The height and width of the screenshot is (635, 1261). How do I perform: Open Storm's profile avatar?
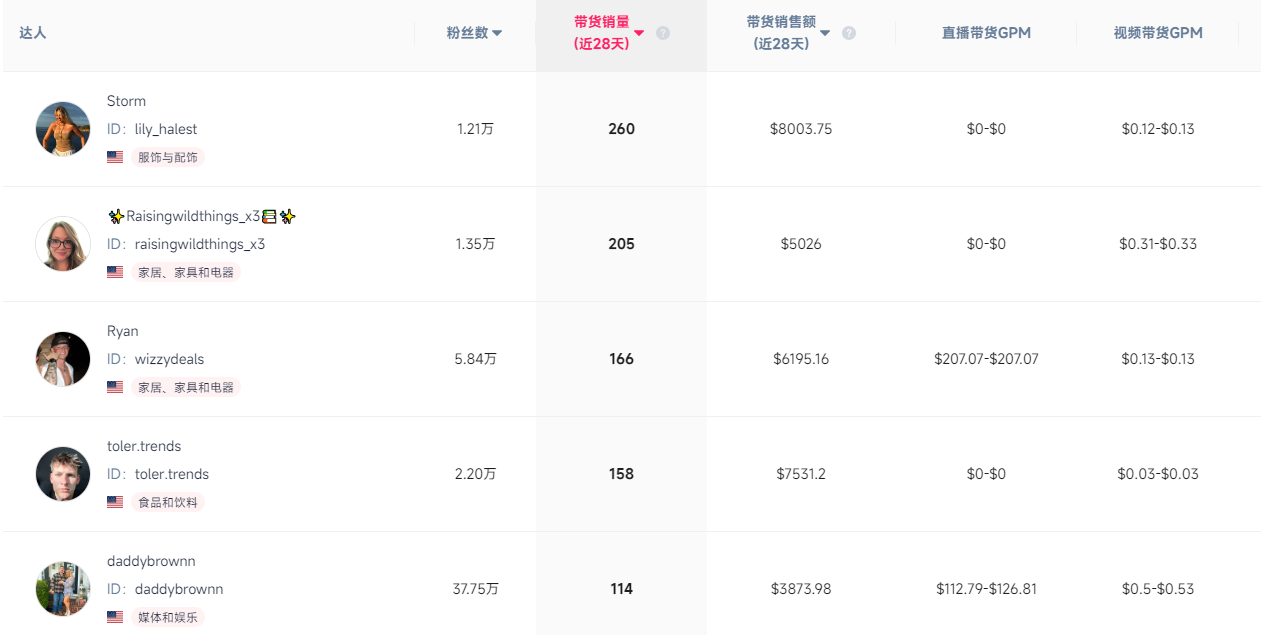pyautogui.click(x=63, y=129)
